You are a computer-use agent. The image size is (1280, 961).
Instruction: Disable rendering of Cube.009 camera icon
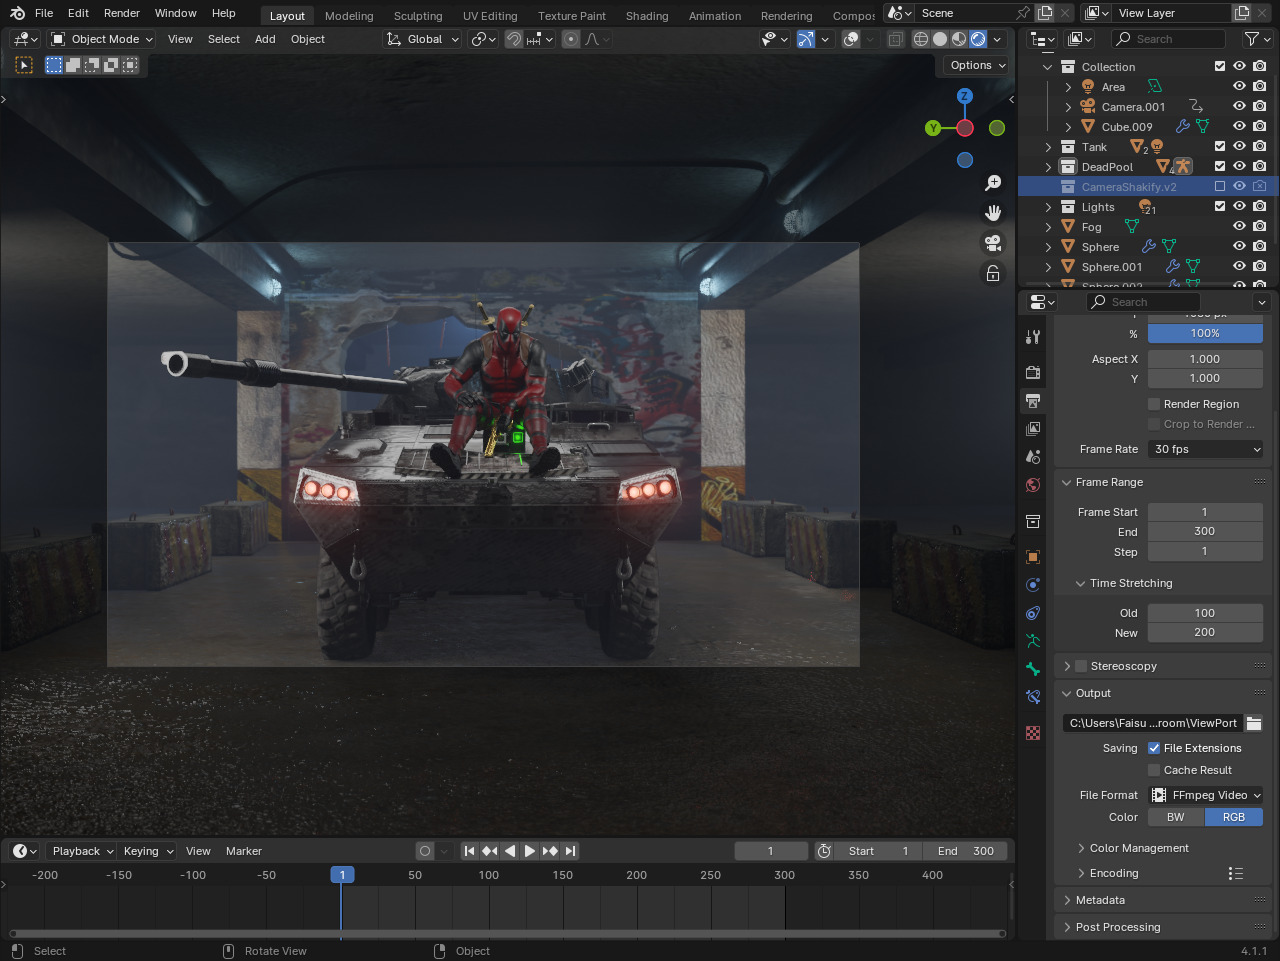tap(1260, 126)
